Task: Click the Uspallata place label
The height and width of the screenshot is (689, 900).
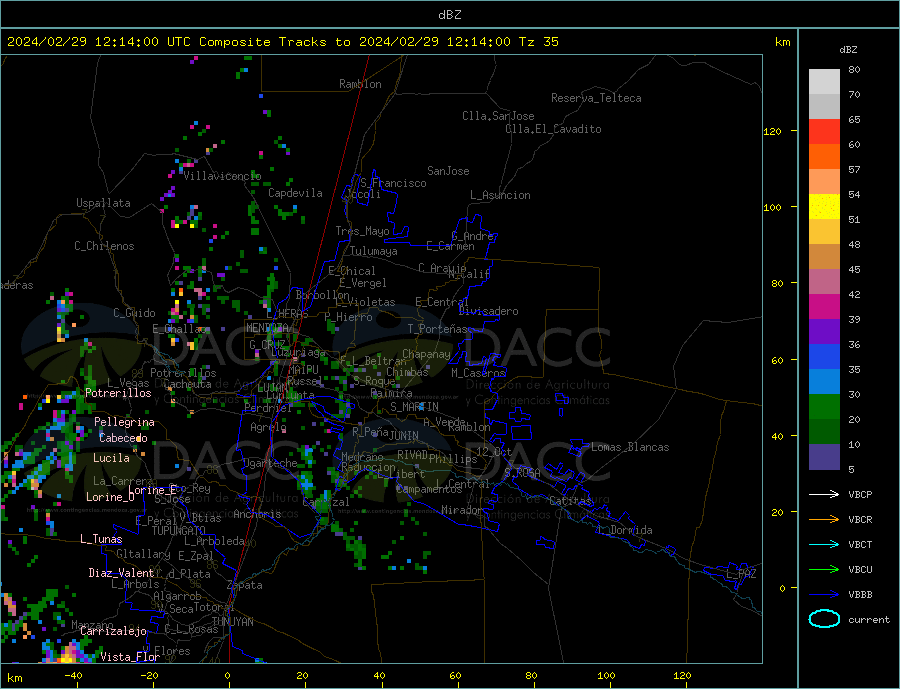Action: click(x=103, y=203)
